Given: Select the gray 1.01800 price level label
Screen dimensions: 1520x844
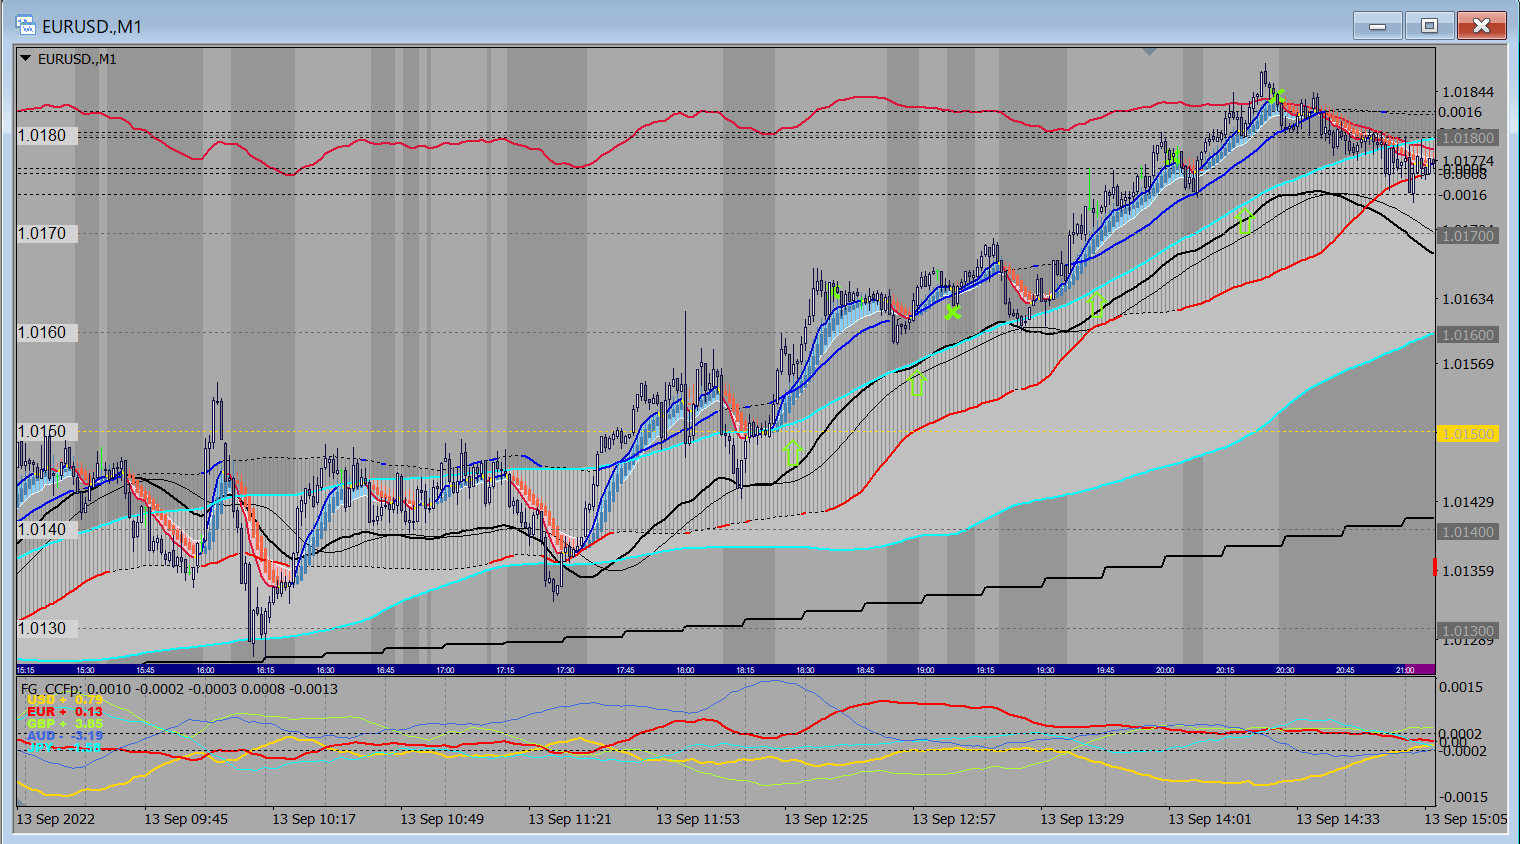Looking at the screenshot, I should pyautogui.click(x=1468, y=138).
